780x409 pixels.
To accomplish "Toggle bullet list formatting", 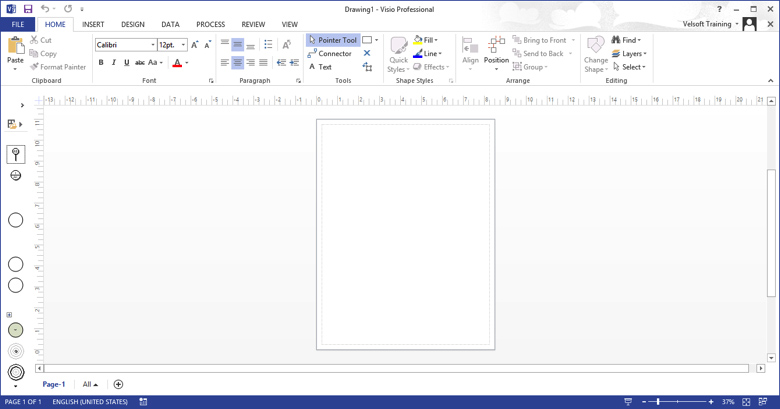I will (x=268, y=44).
